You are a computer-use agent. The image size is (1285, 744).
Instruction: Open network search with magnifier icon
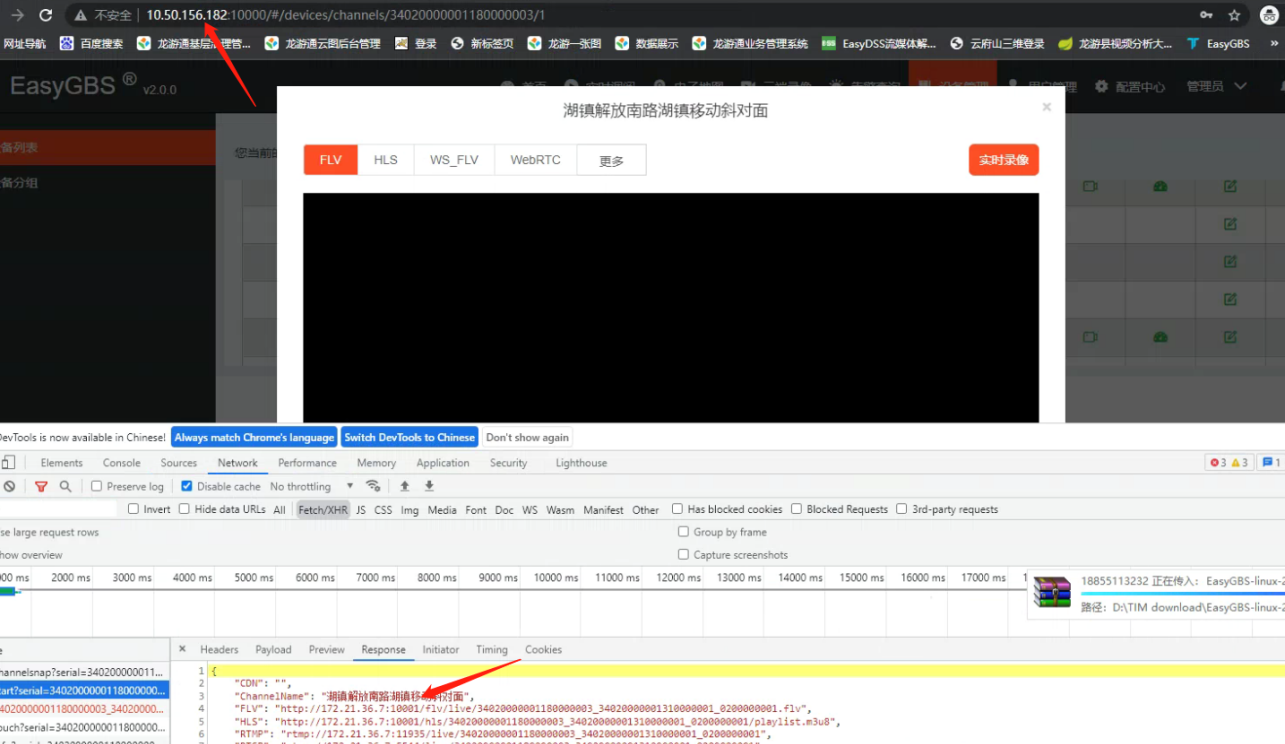65,486
